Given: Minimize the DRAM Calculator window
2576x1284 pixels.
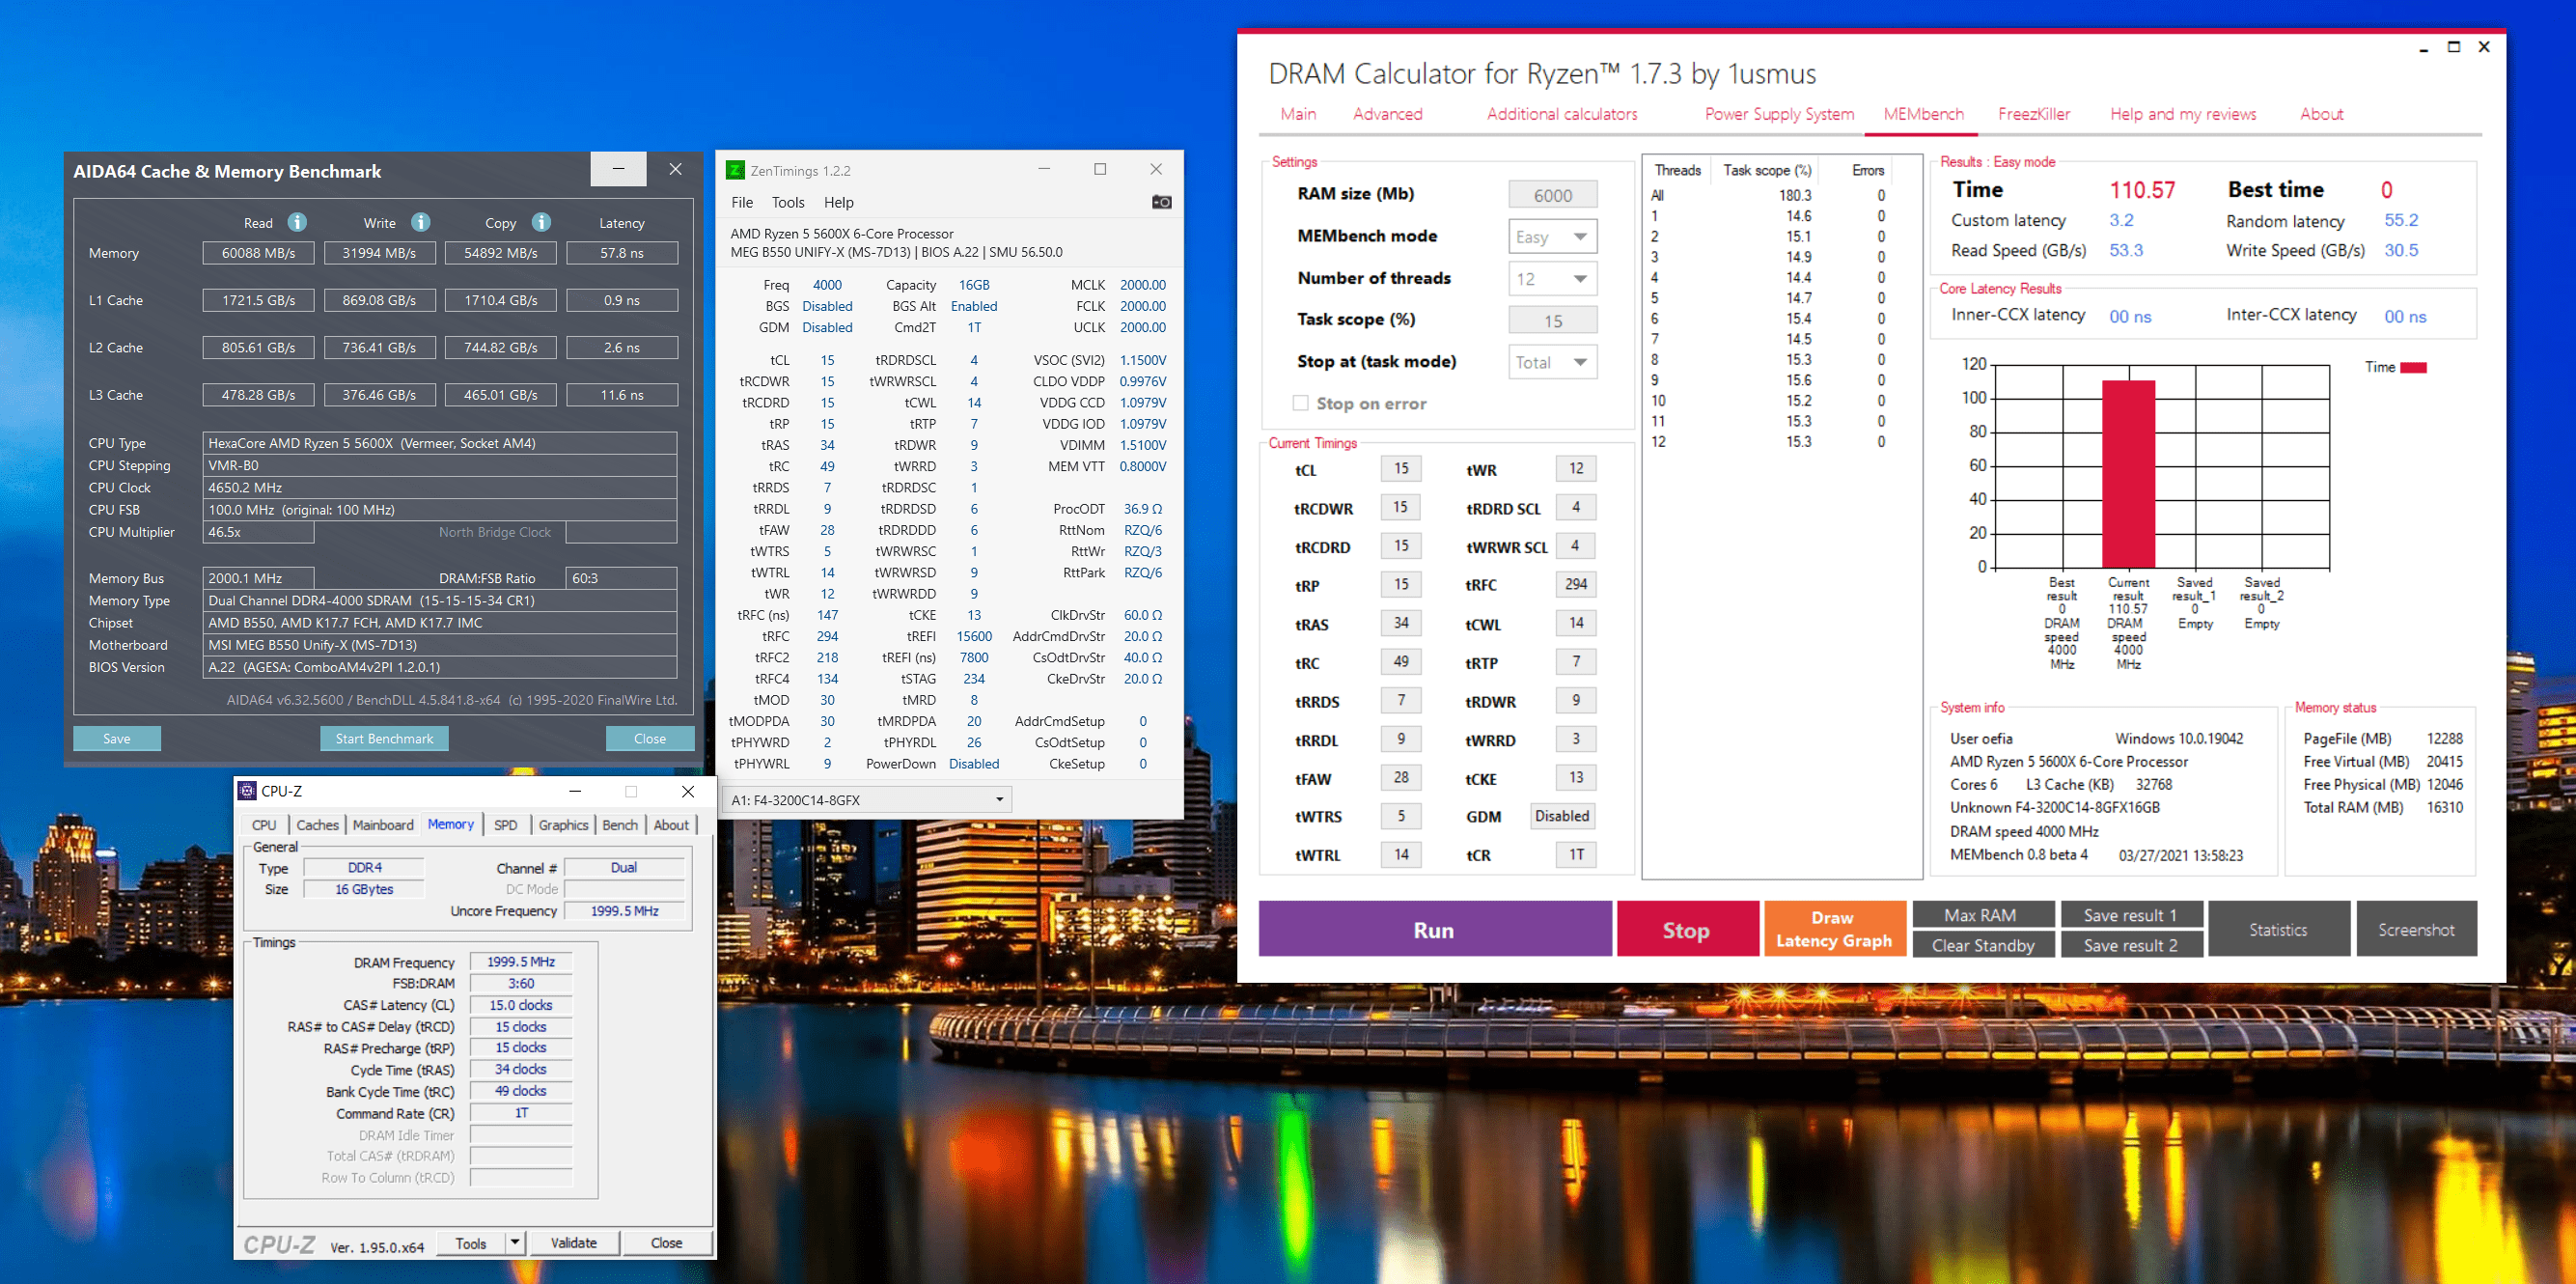Looking at the screenshot, I should click(2423, 48).
